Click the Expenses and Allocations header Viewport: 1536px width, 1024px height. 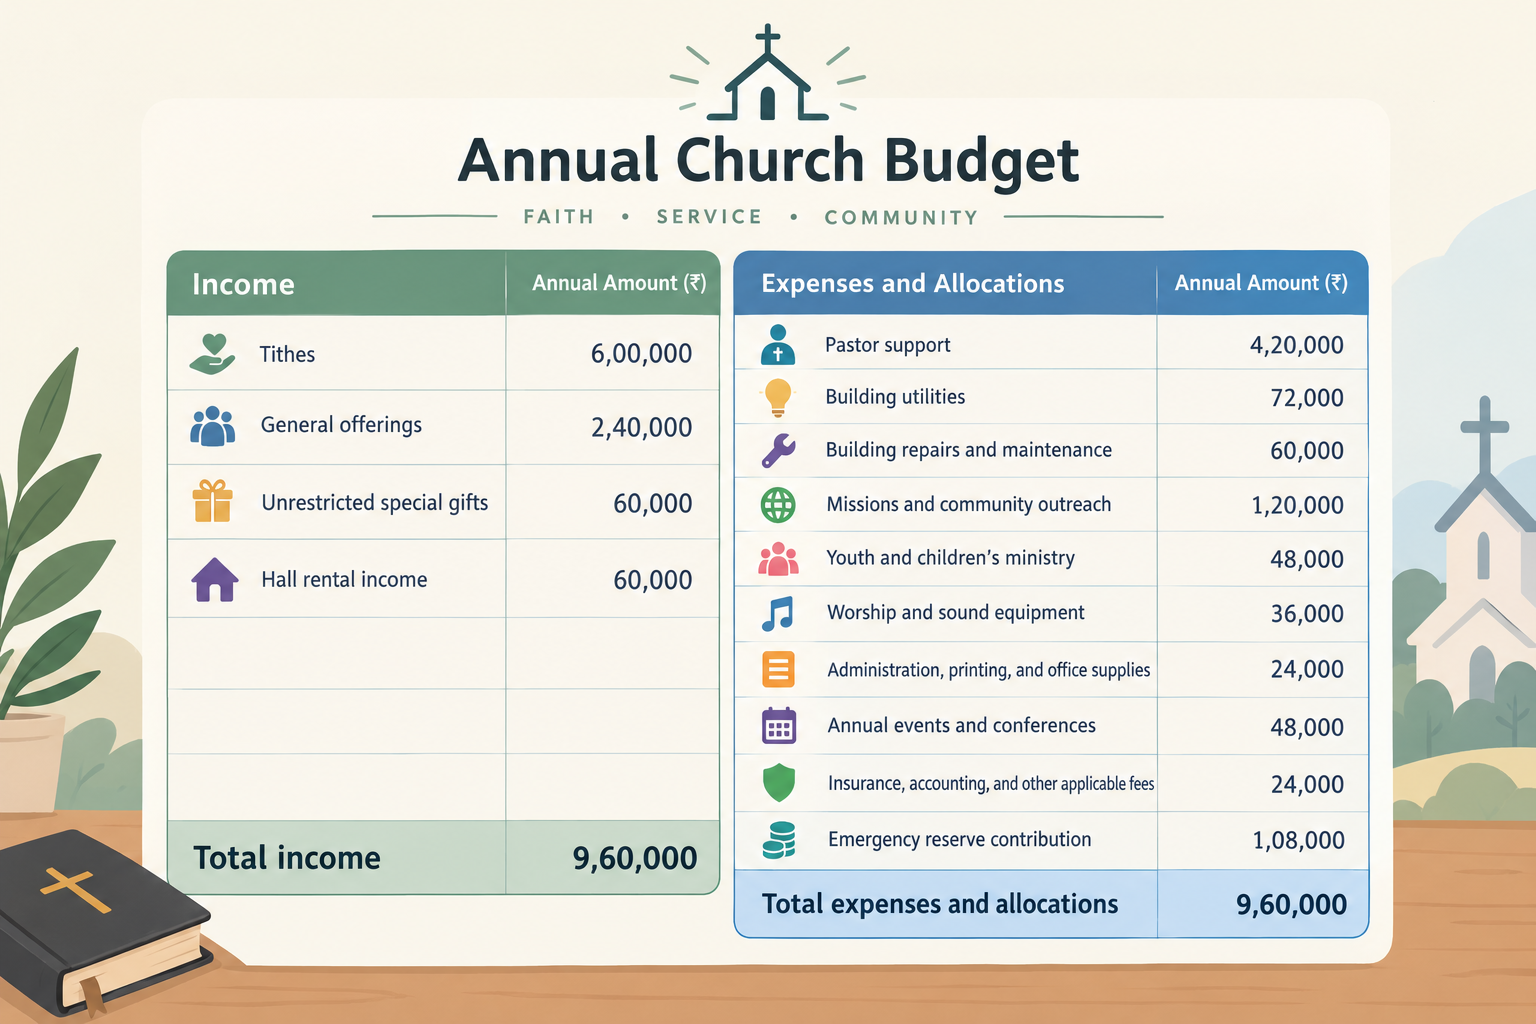pyautogui.click(x=913, y=283)
